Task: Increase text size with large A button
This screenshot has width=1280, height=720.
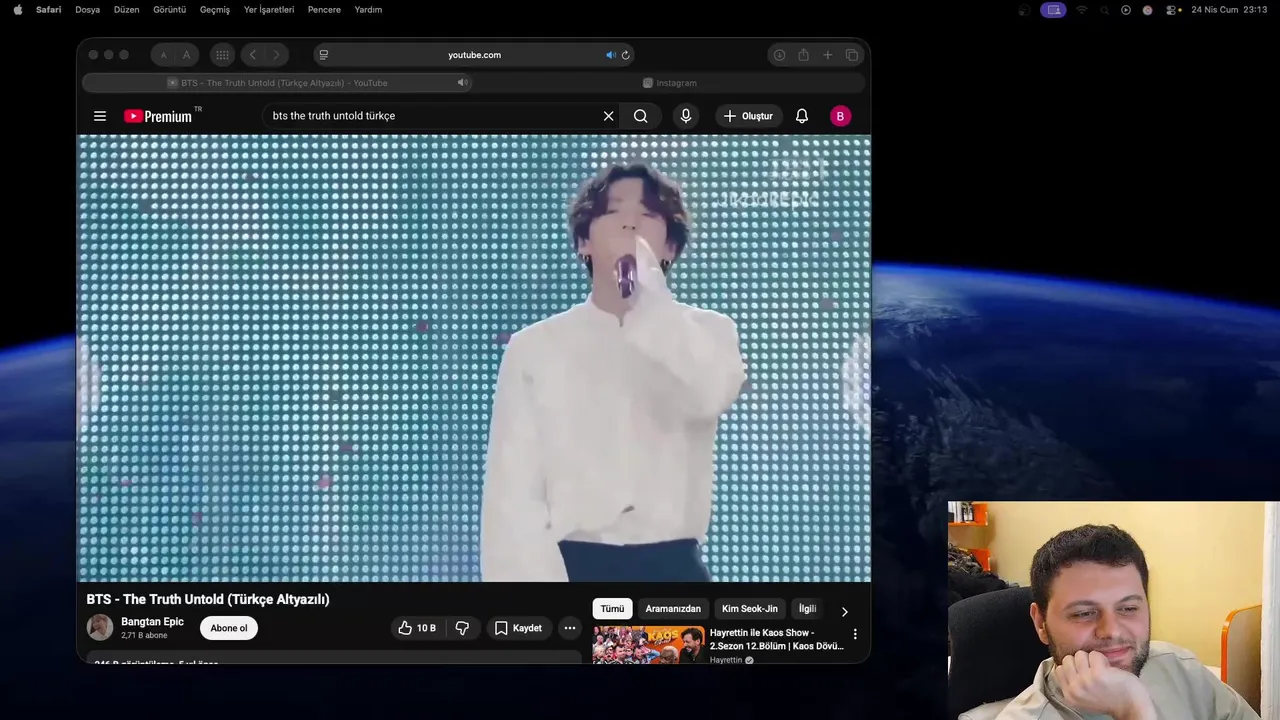Action: (186, 55)
